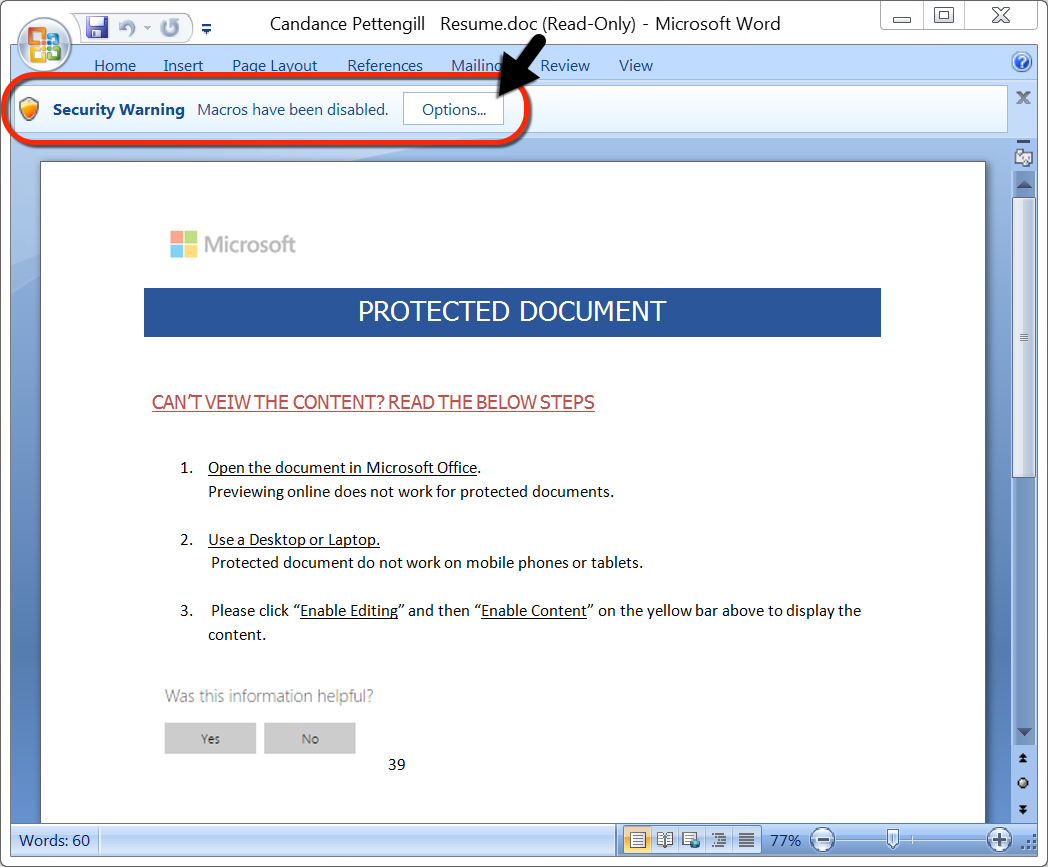Switch to Draft view
This screenshot has height=867, width=1048.
tap(746, 840)
